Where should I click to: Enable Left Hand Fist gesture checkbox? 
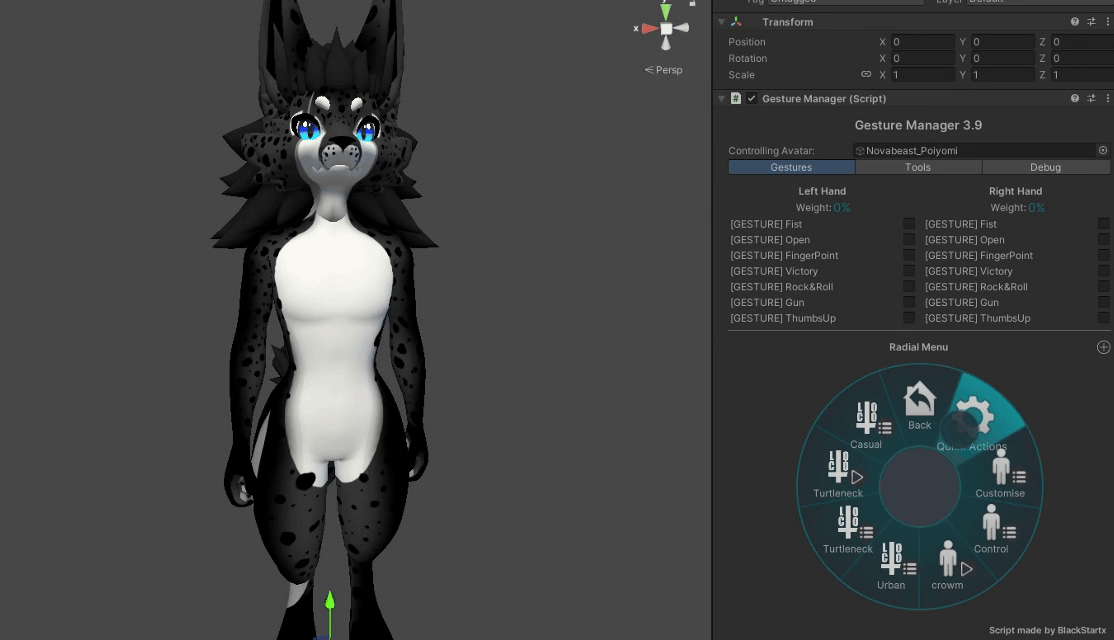point(909,224)
